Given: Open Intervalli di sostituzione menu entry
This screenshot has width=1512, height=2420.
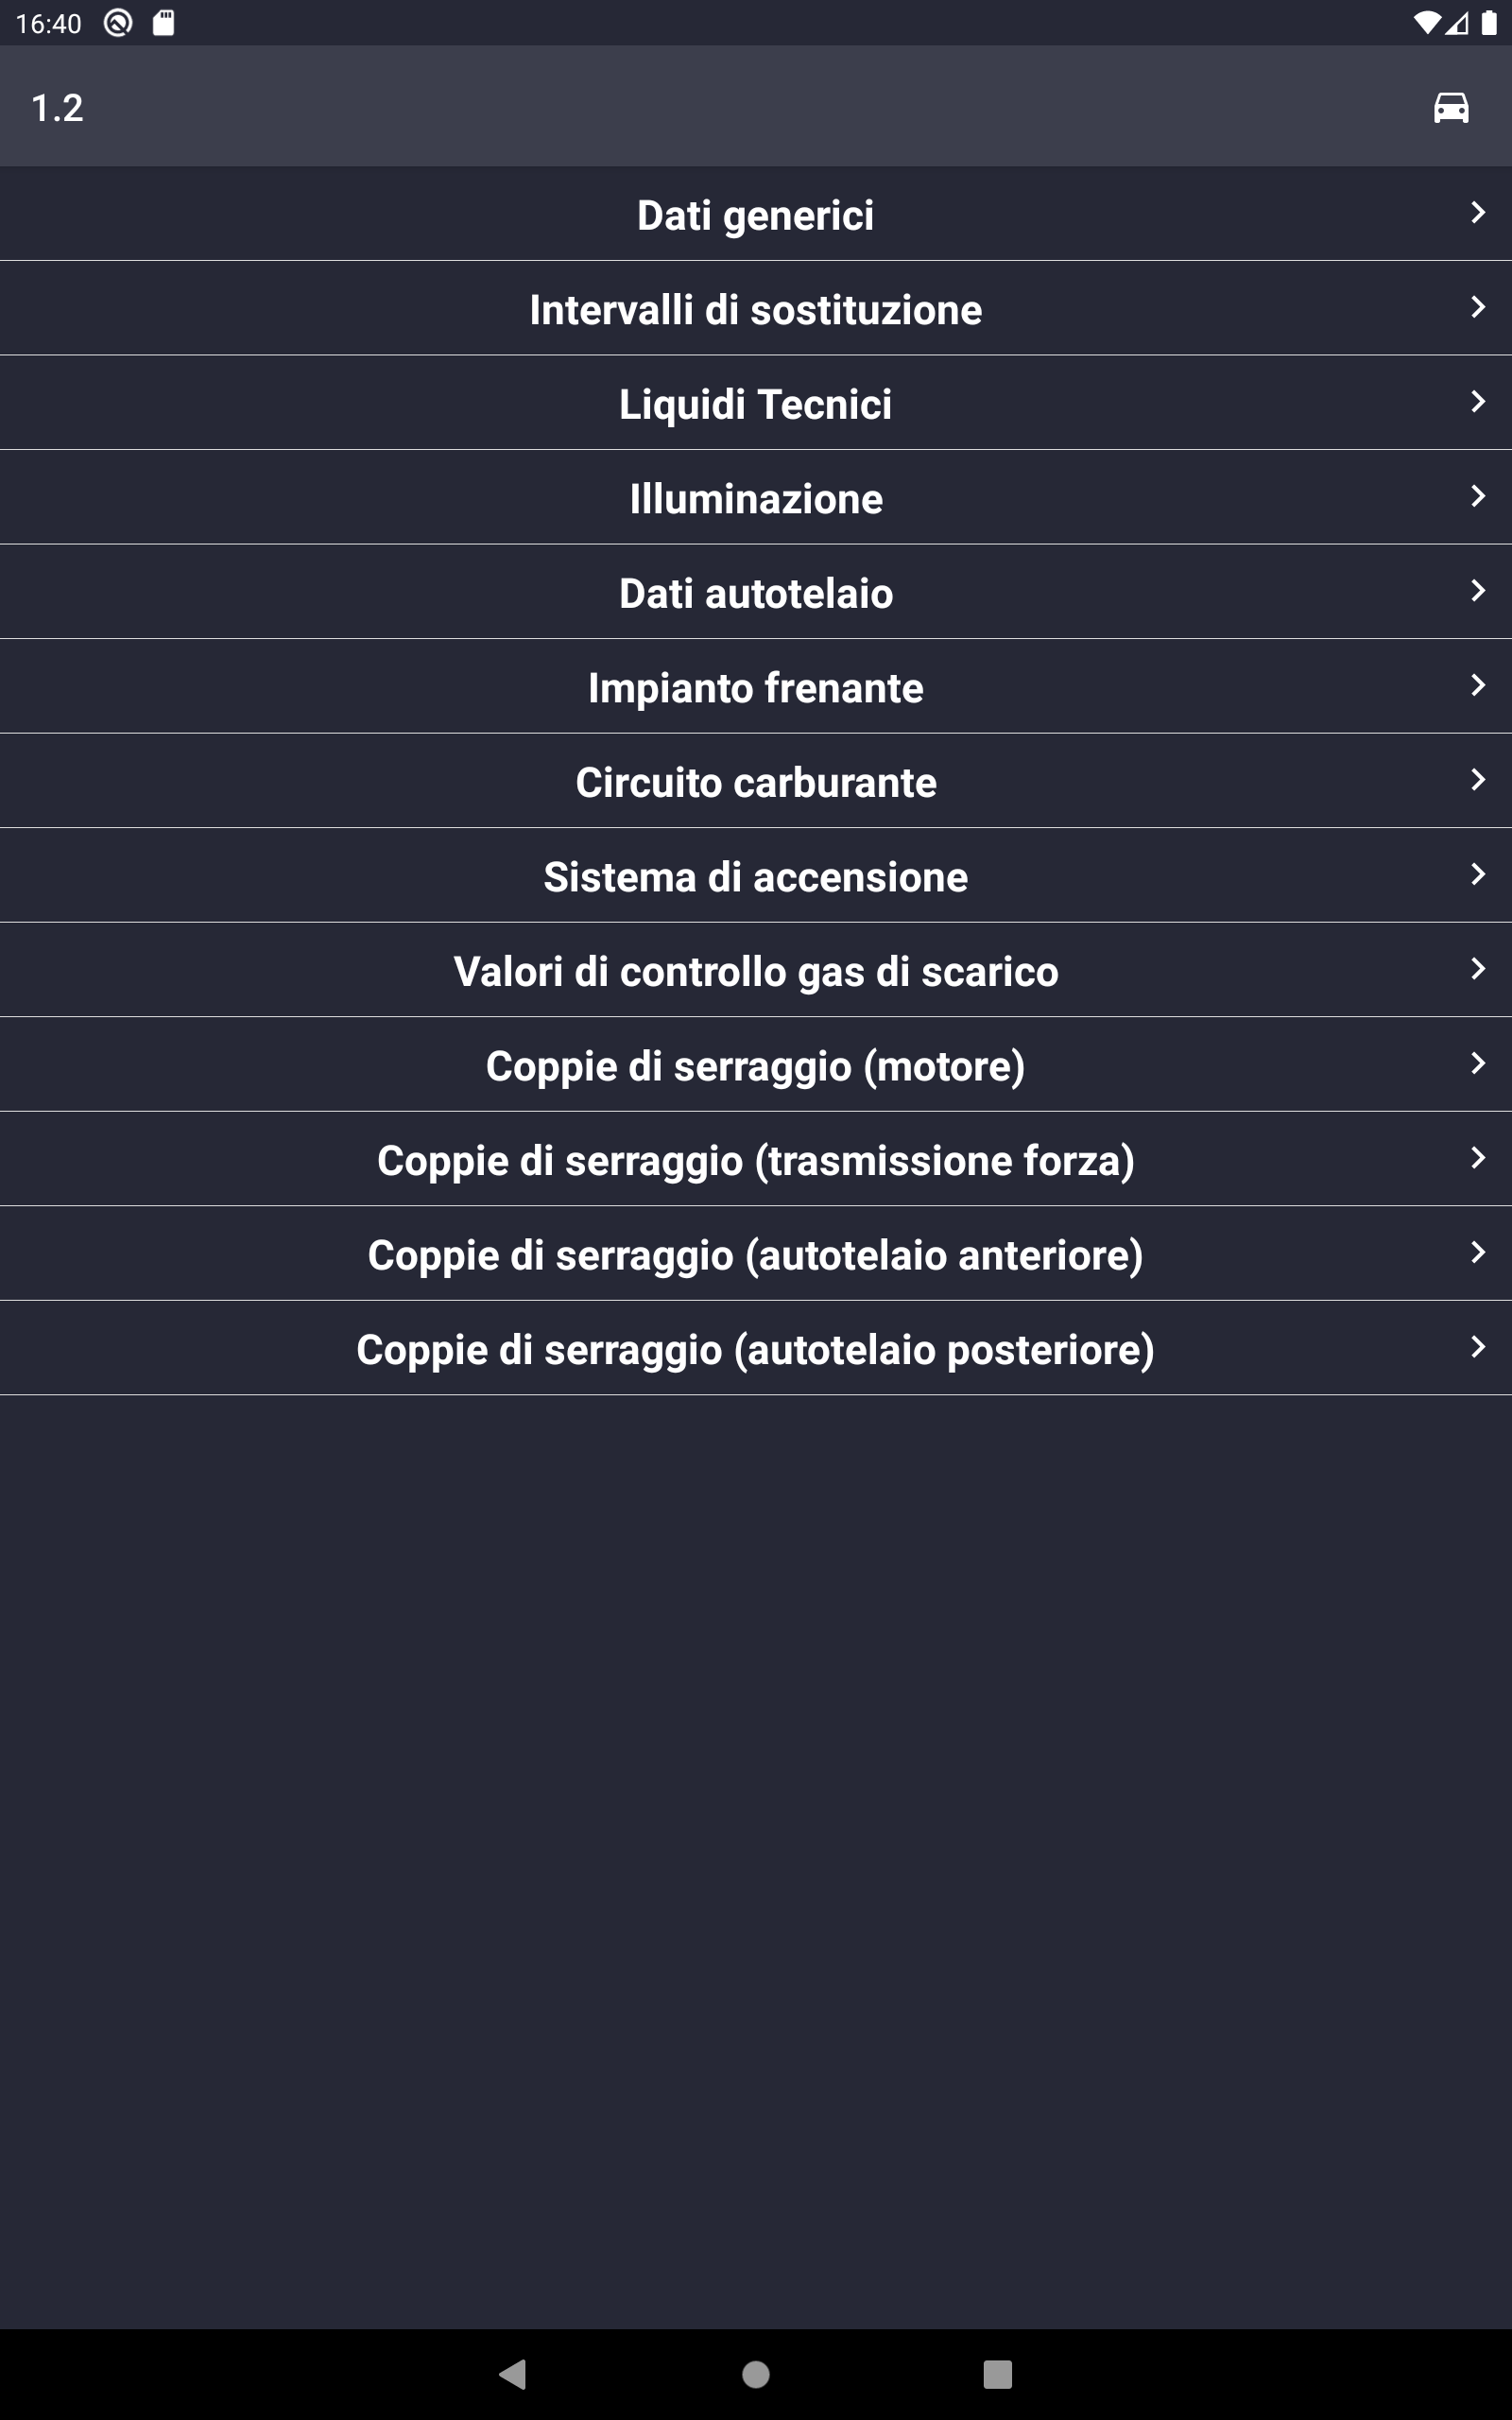Looking at the screenshot, I should click(x=756, y=308).
